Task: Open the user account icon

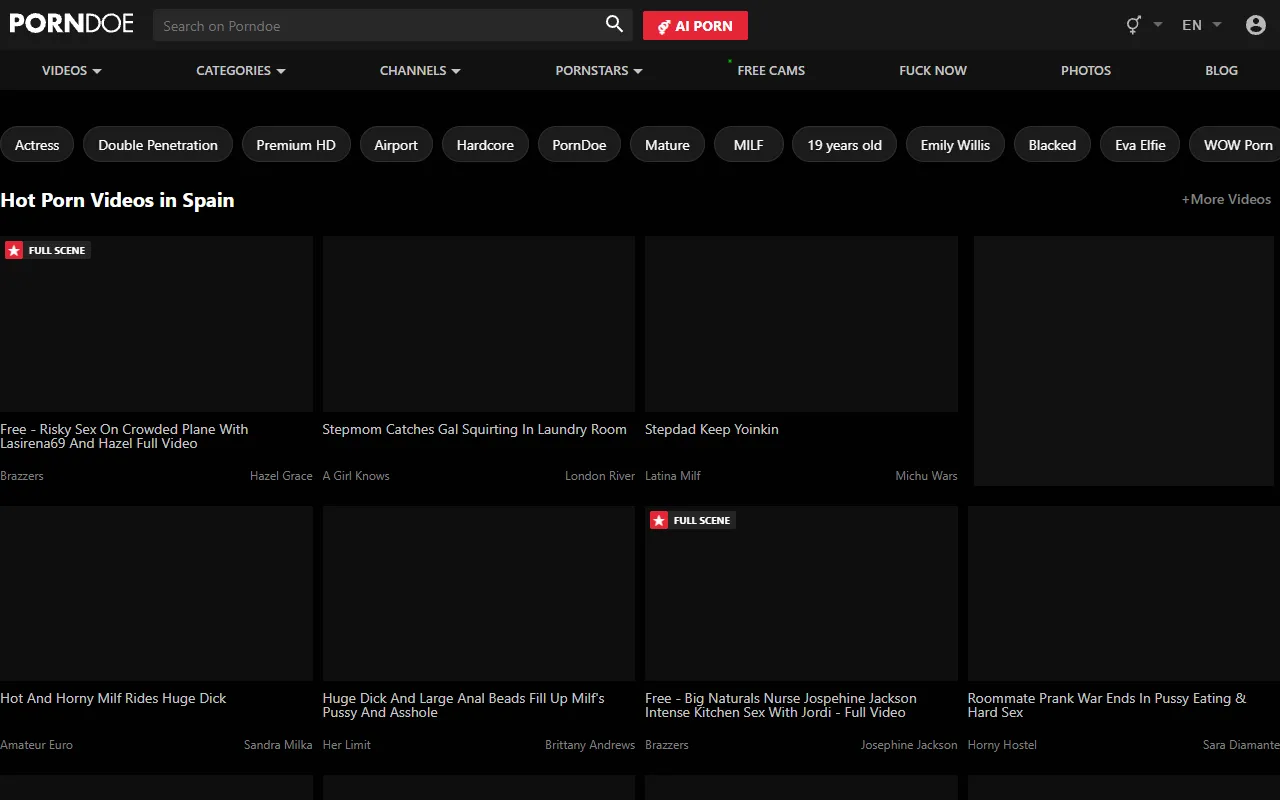Action: pyautogui.click(x=1256, y=25)
